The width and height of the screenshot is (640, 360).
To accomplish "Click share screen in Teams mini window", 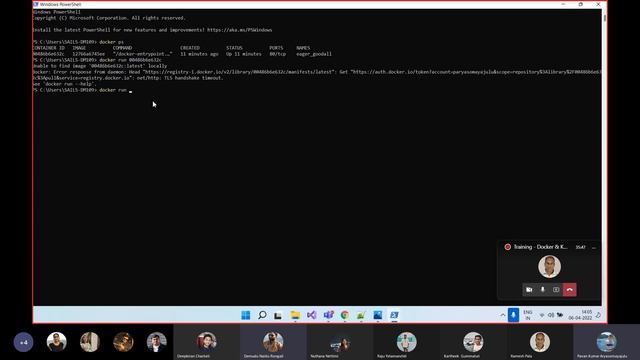I will click(556, 289).
